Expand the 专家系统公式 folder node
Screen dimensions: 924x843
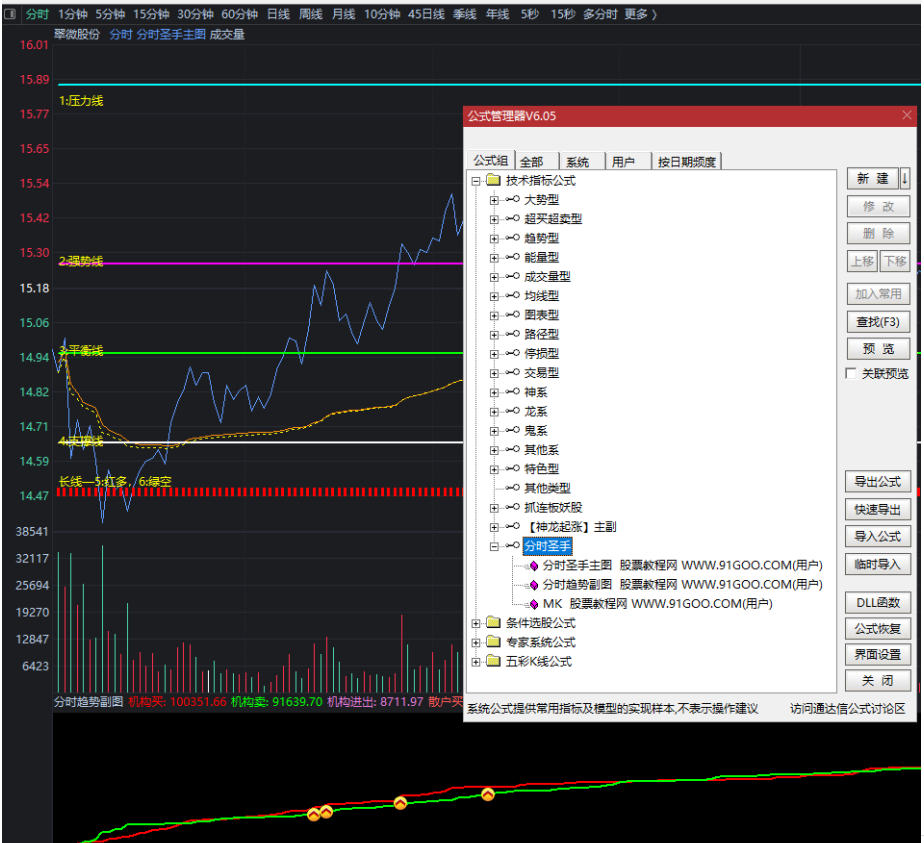click(475, 642)
